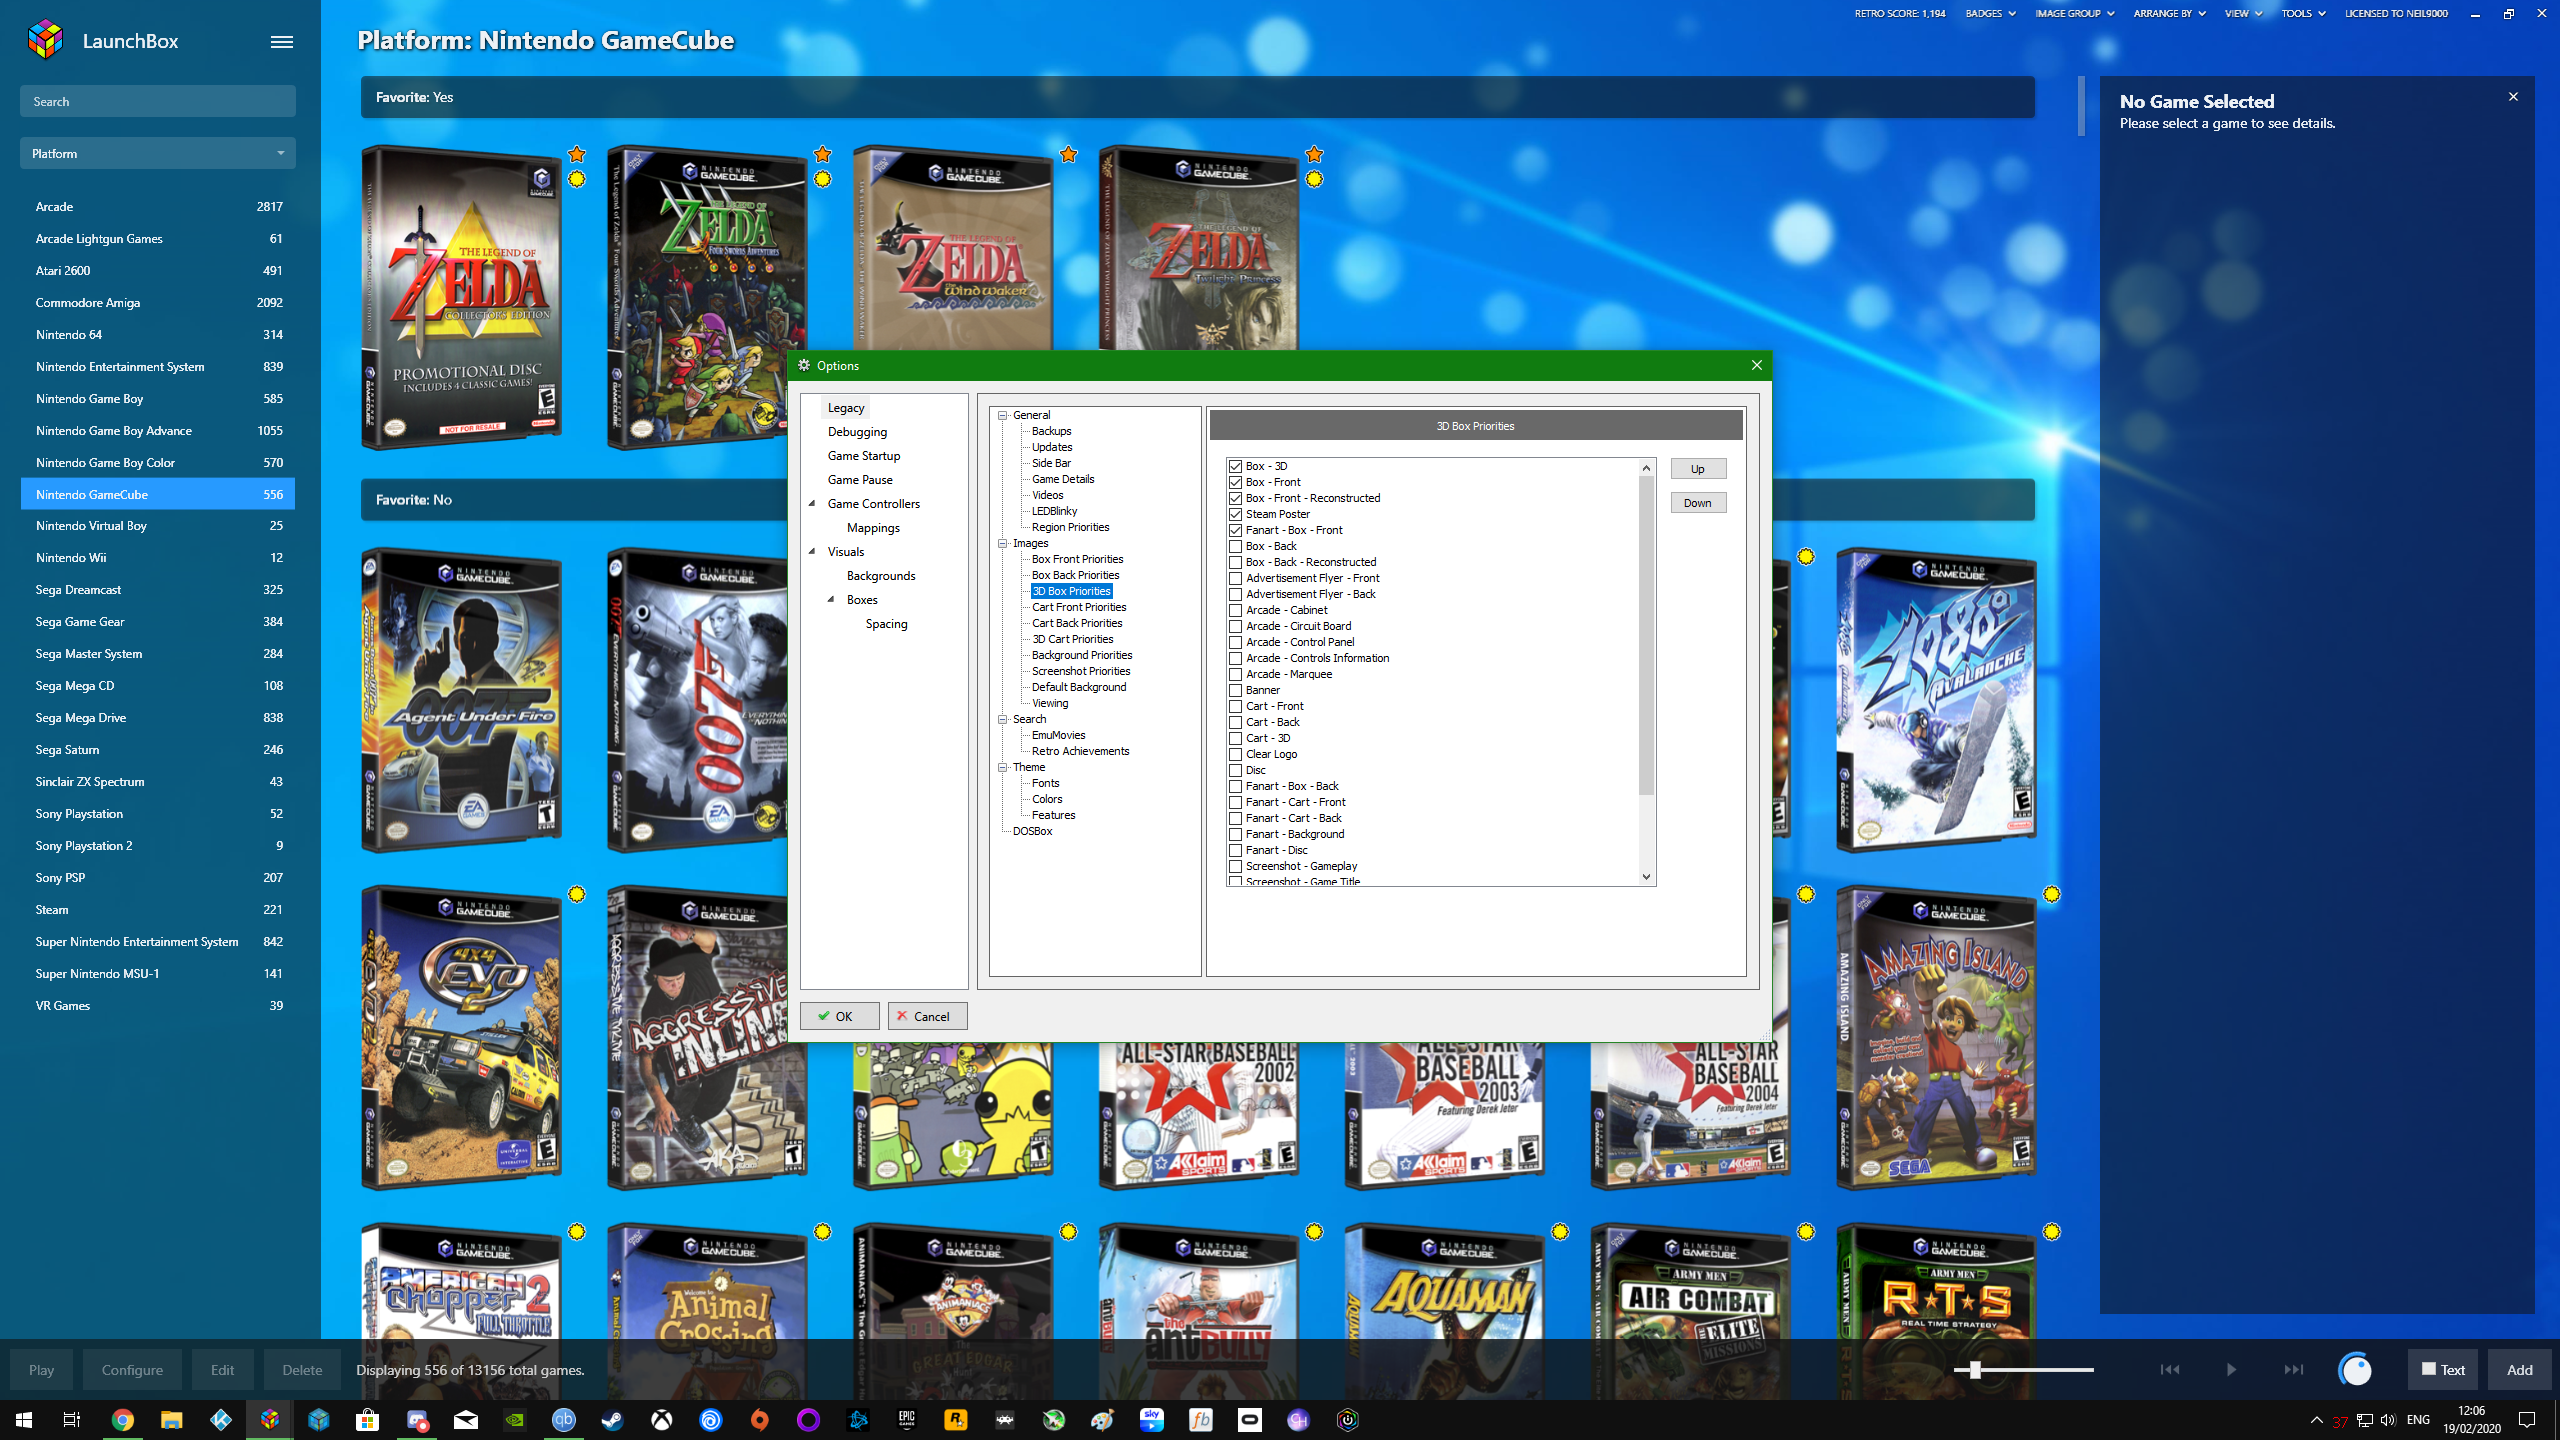The width and height of the screenshot is (2560, 1440).
Task: Open the LaunchBox hamburger menu
Action: tap(282, 41)
